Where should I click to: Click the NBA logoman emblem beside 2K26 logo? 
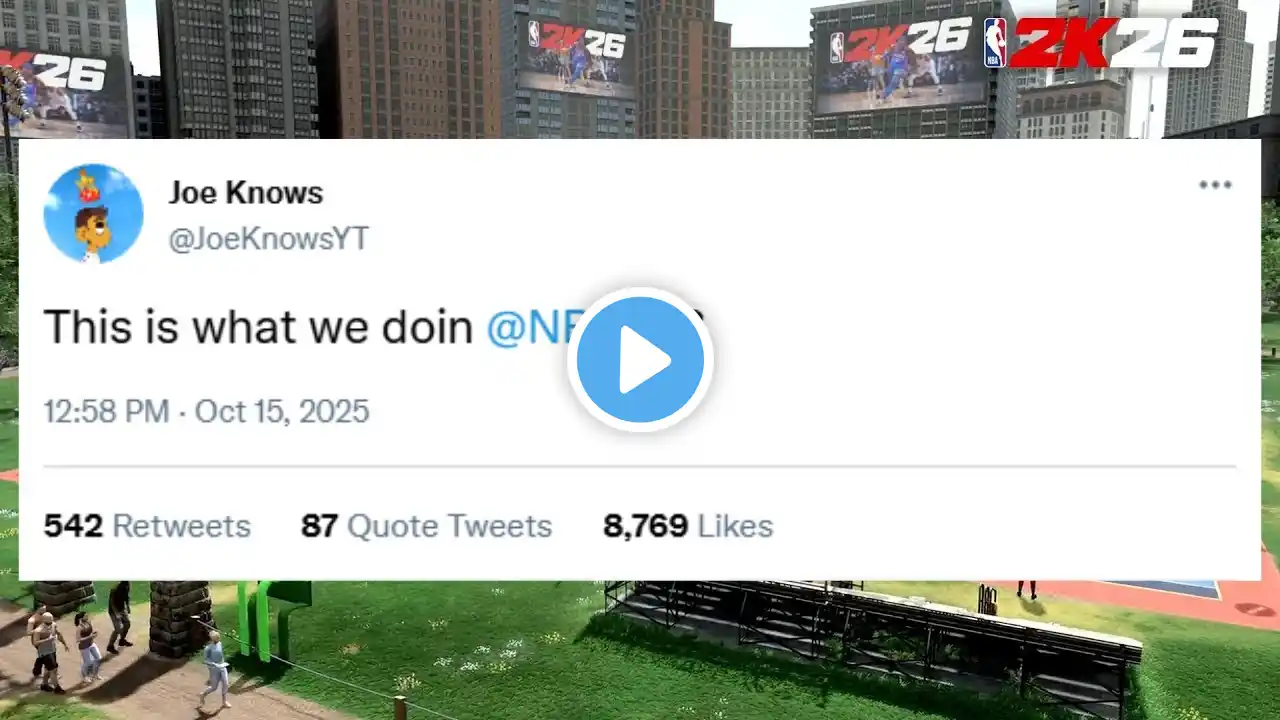[995, 42]
